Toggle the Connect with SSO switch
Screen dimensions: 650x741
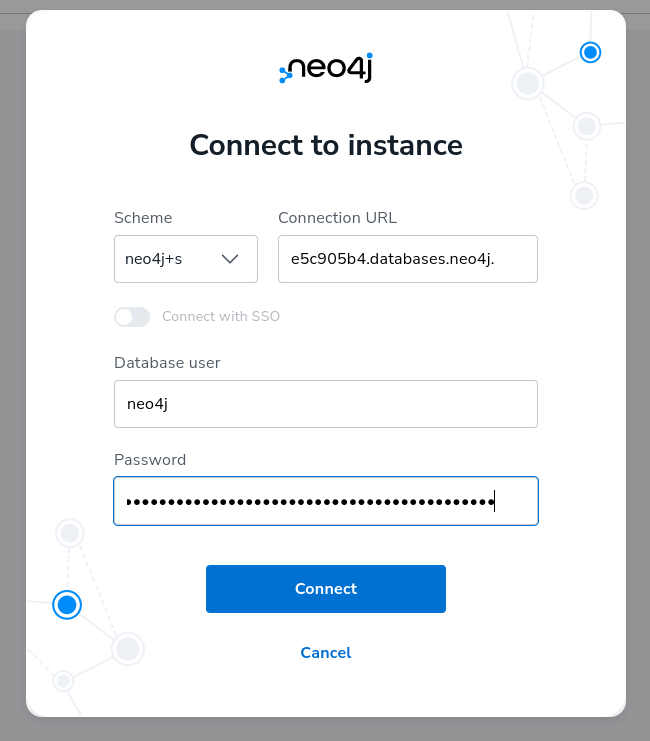pos(132,317)
